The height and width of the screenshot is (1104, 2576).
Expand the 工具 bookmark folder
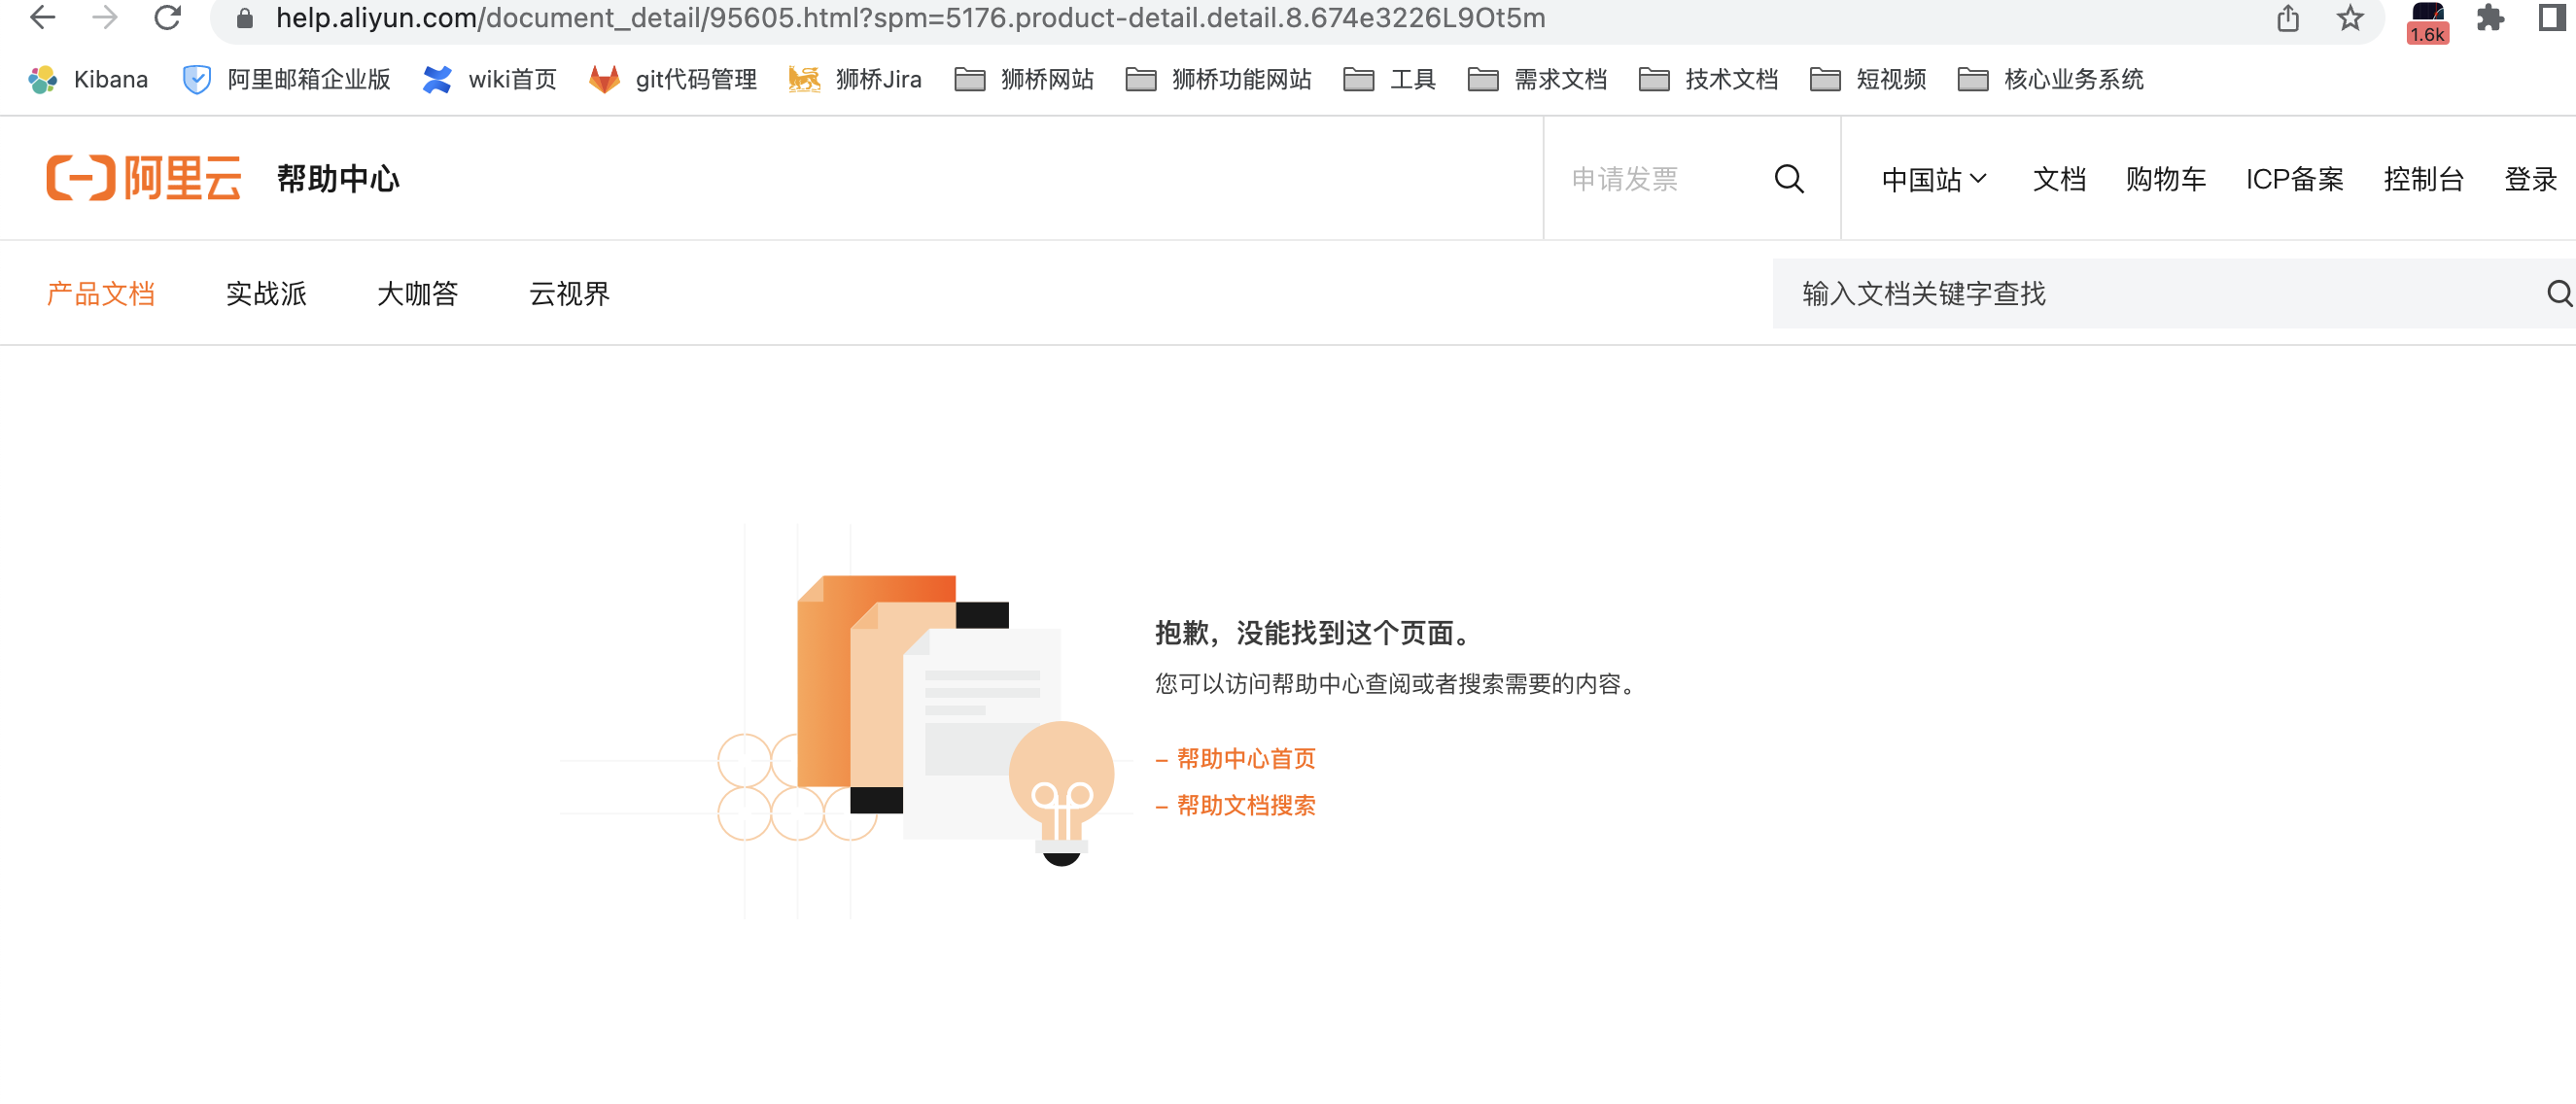click(1389, 79)
